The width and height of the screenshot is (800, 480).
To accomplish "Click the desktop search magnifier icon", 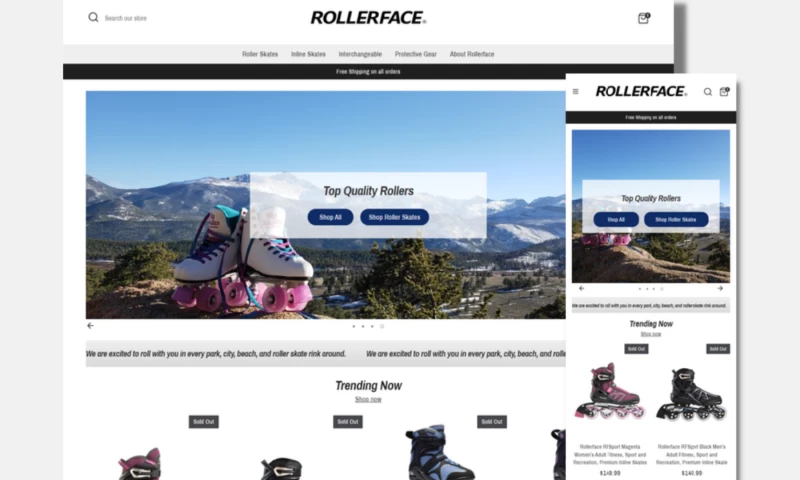I will [93, 17].
